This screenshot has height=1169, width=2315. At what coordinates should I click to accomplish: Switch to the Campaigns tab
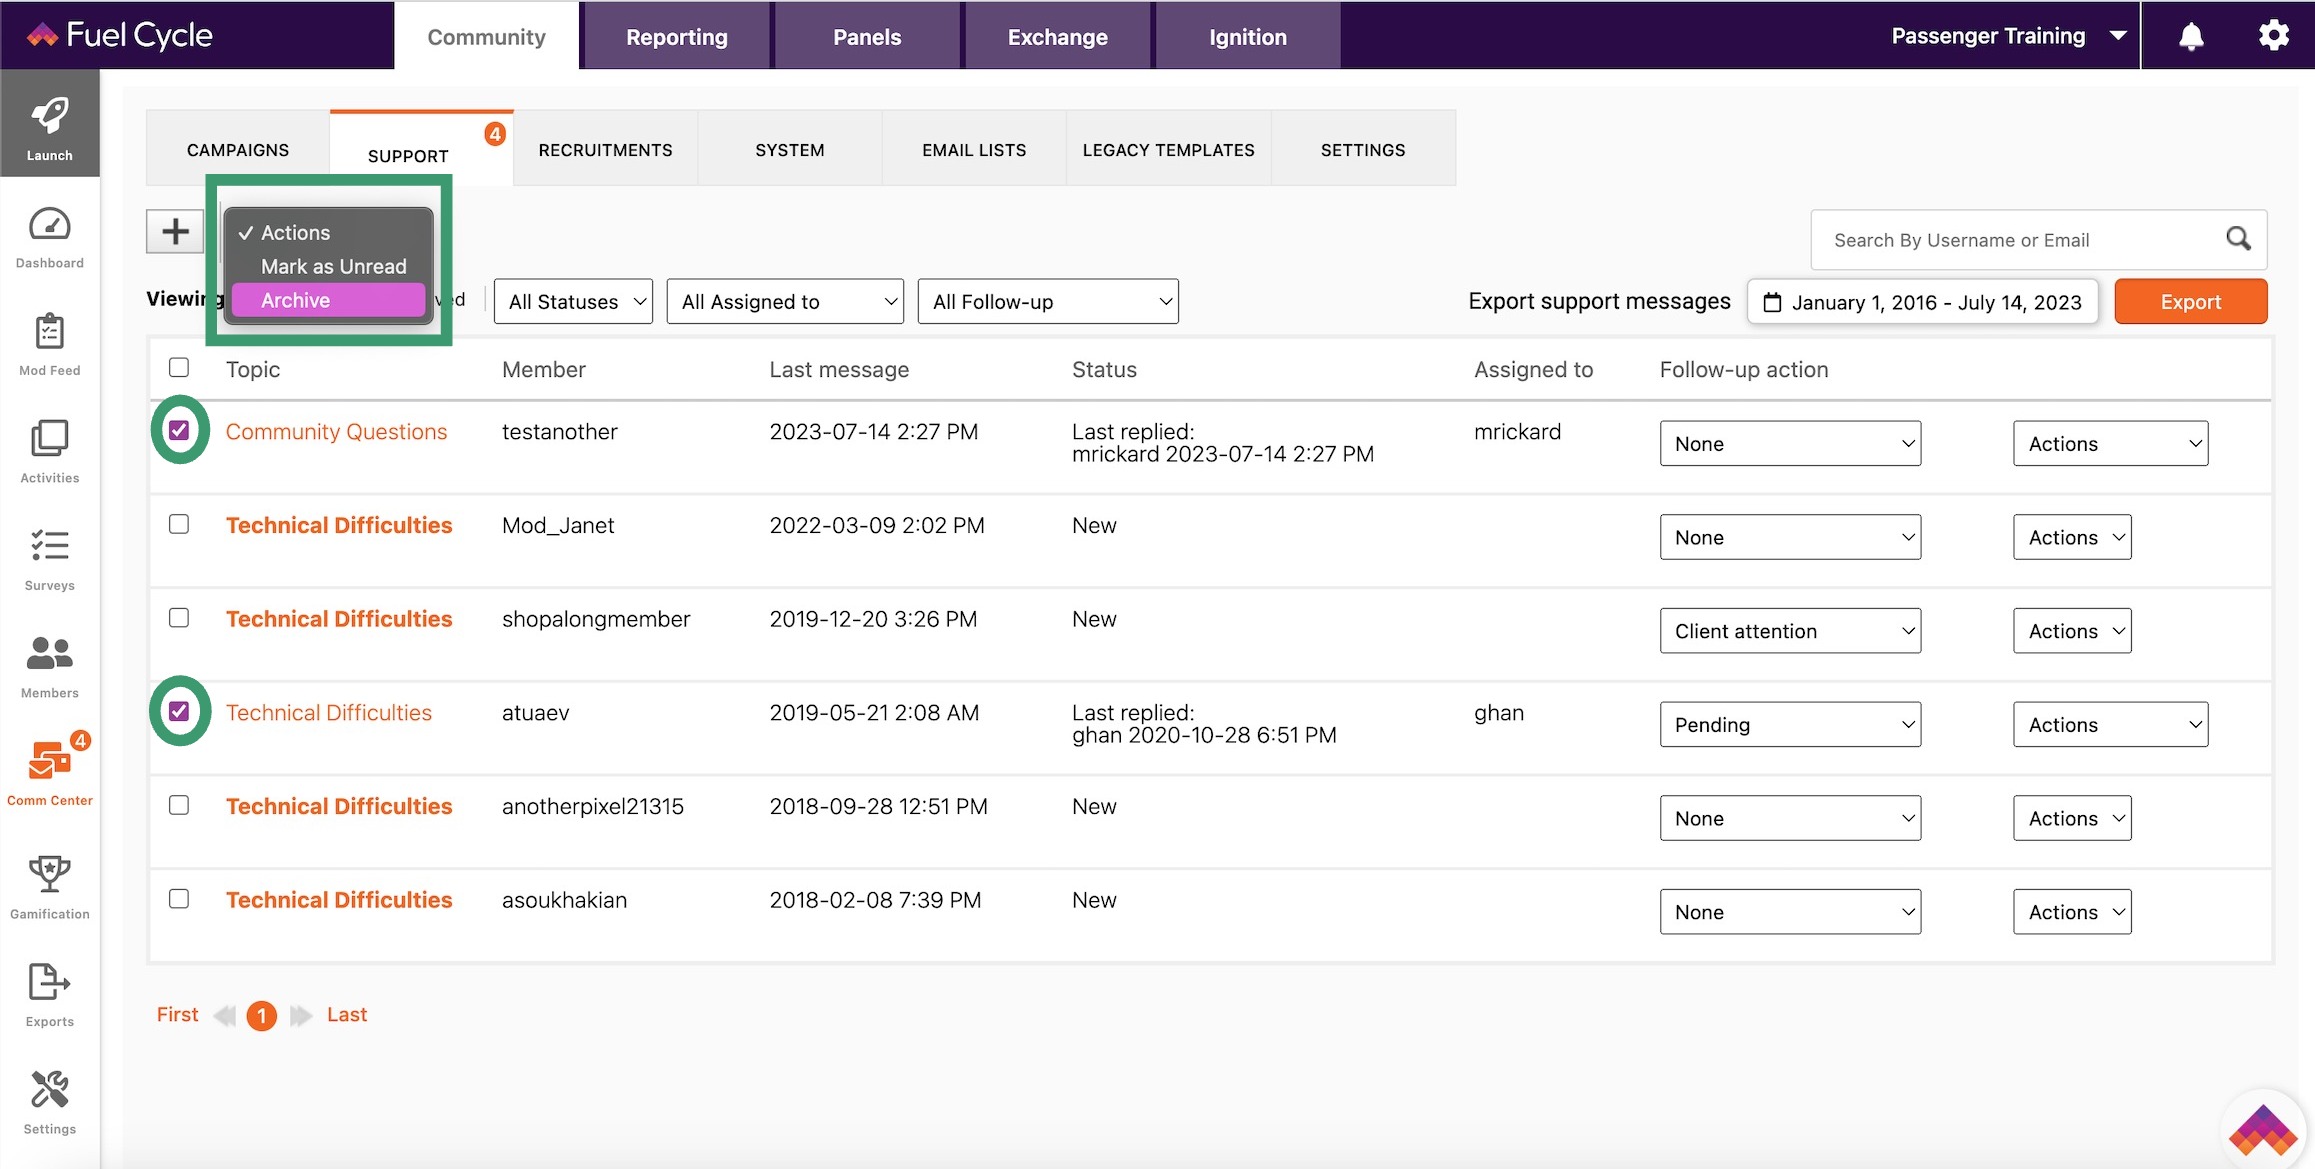click(x=238, y=149)
